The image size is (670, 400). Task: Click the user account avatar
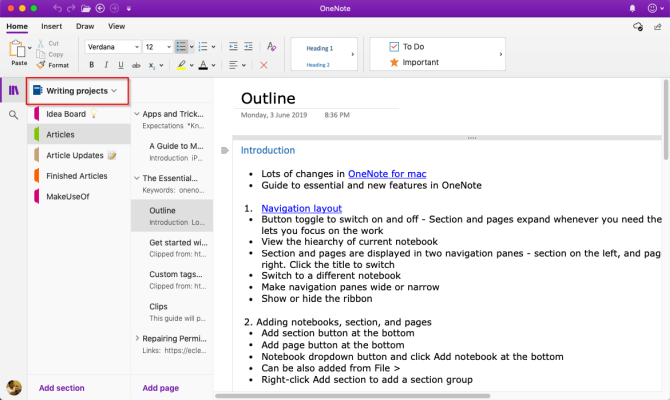pyautogui.click(x=14, y=388)
